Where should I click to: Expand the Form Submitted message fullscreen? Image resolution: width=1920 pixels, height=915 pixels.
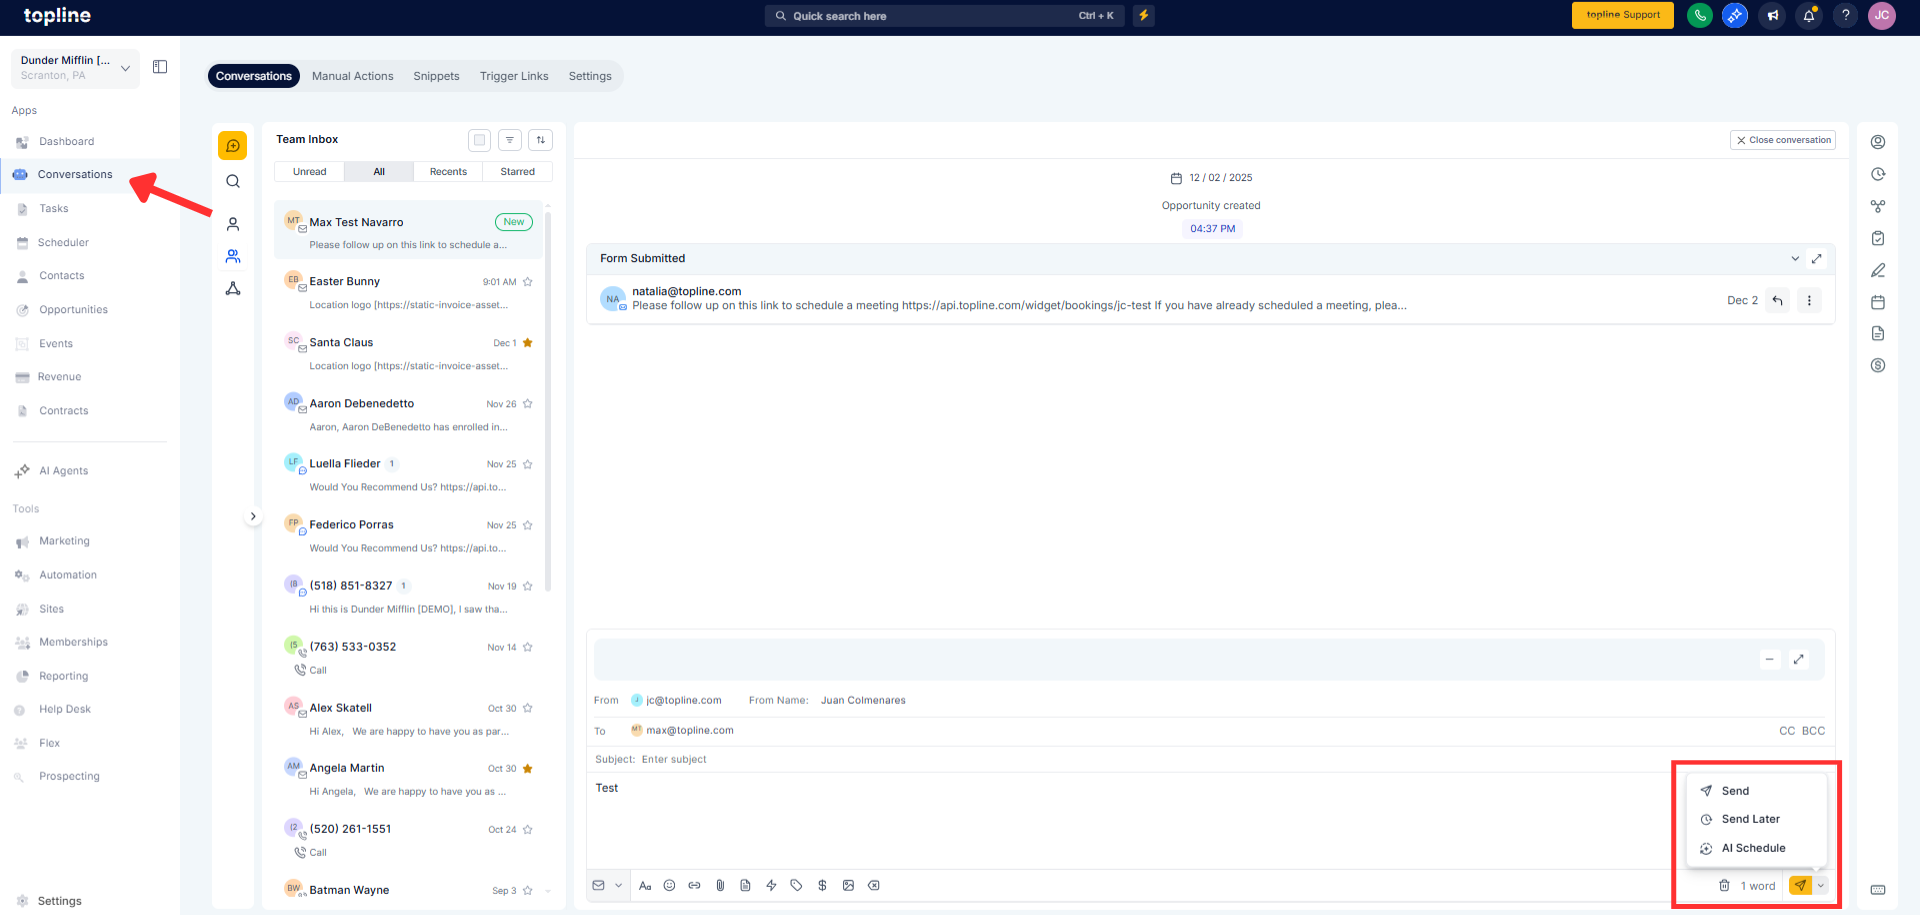1817,258
